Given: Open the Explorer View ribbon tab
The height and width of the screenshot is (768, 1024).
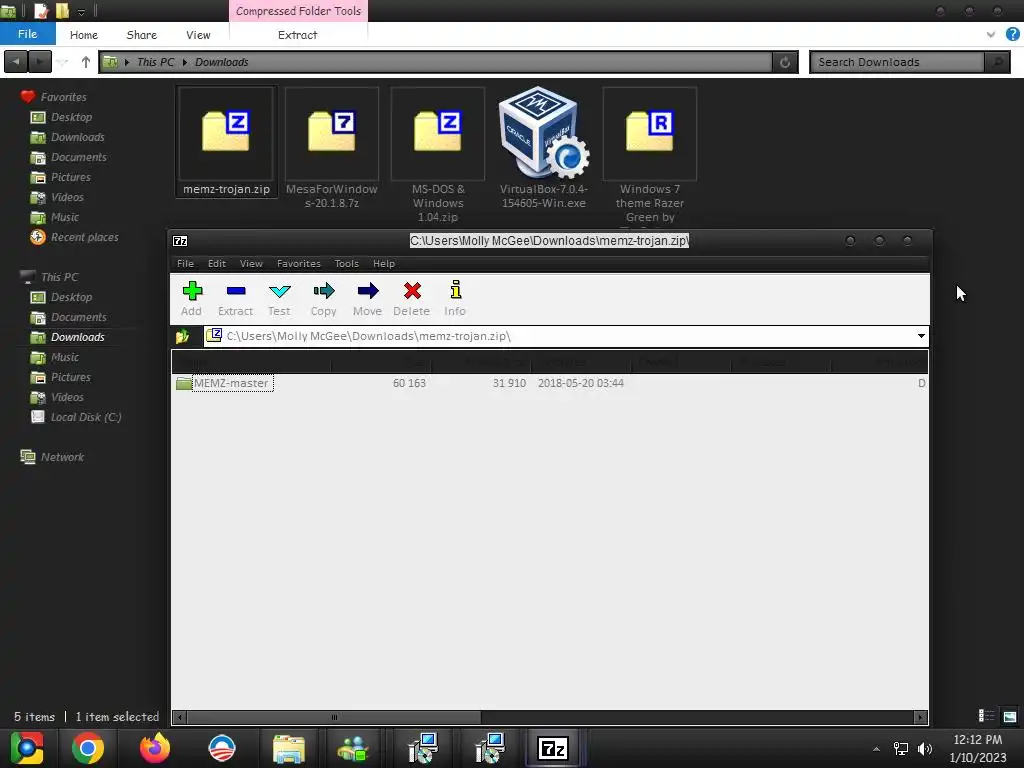Looking at the screenshot, I should pyautogui.click(x=198, y=35).
